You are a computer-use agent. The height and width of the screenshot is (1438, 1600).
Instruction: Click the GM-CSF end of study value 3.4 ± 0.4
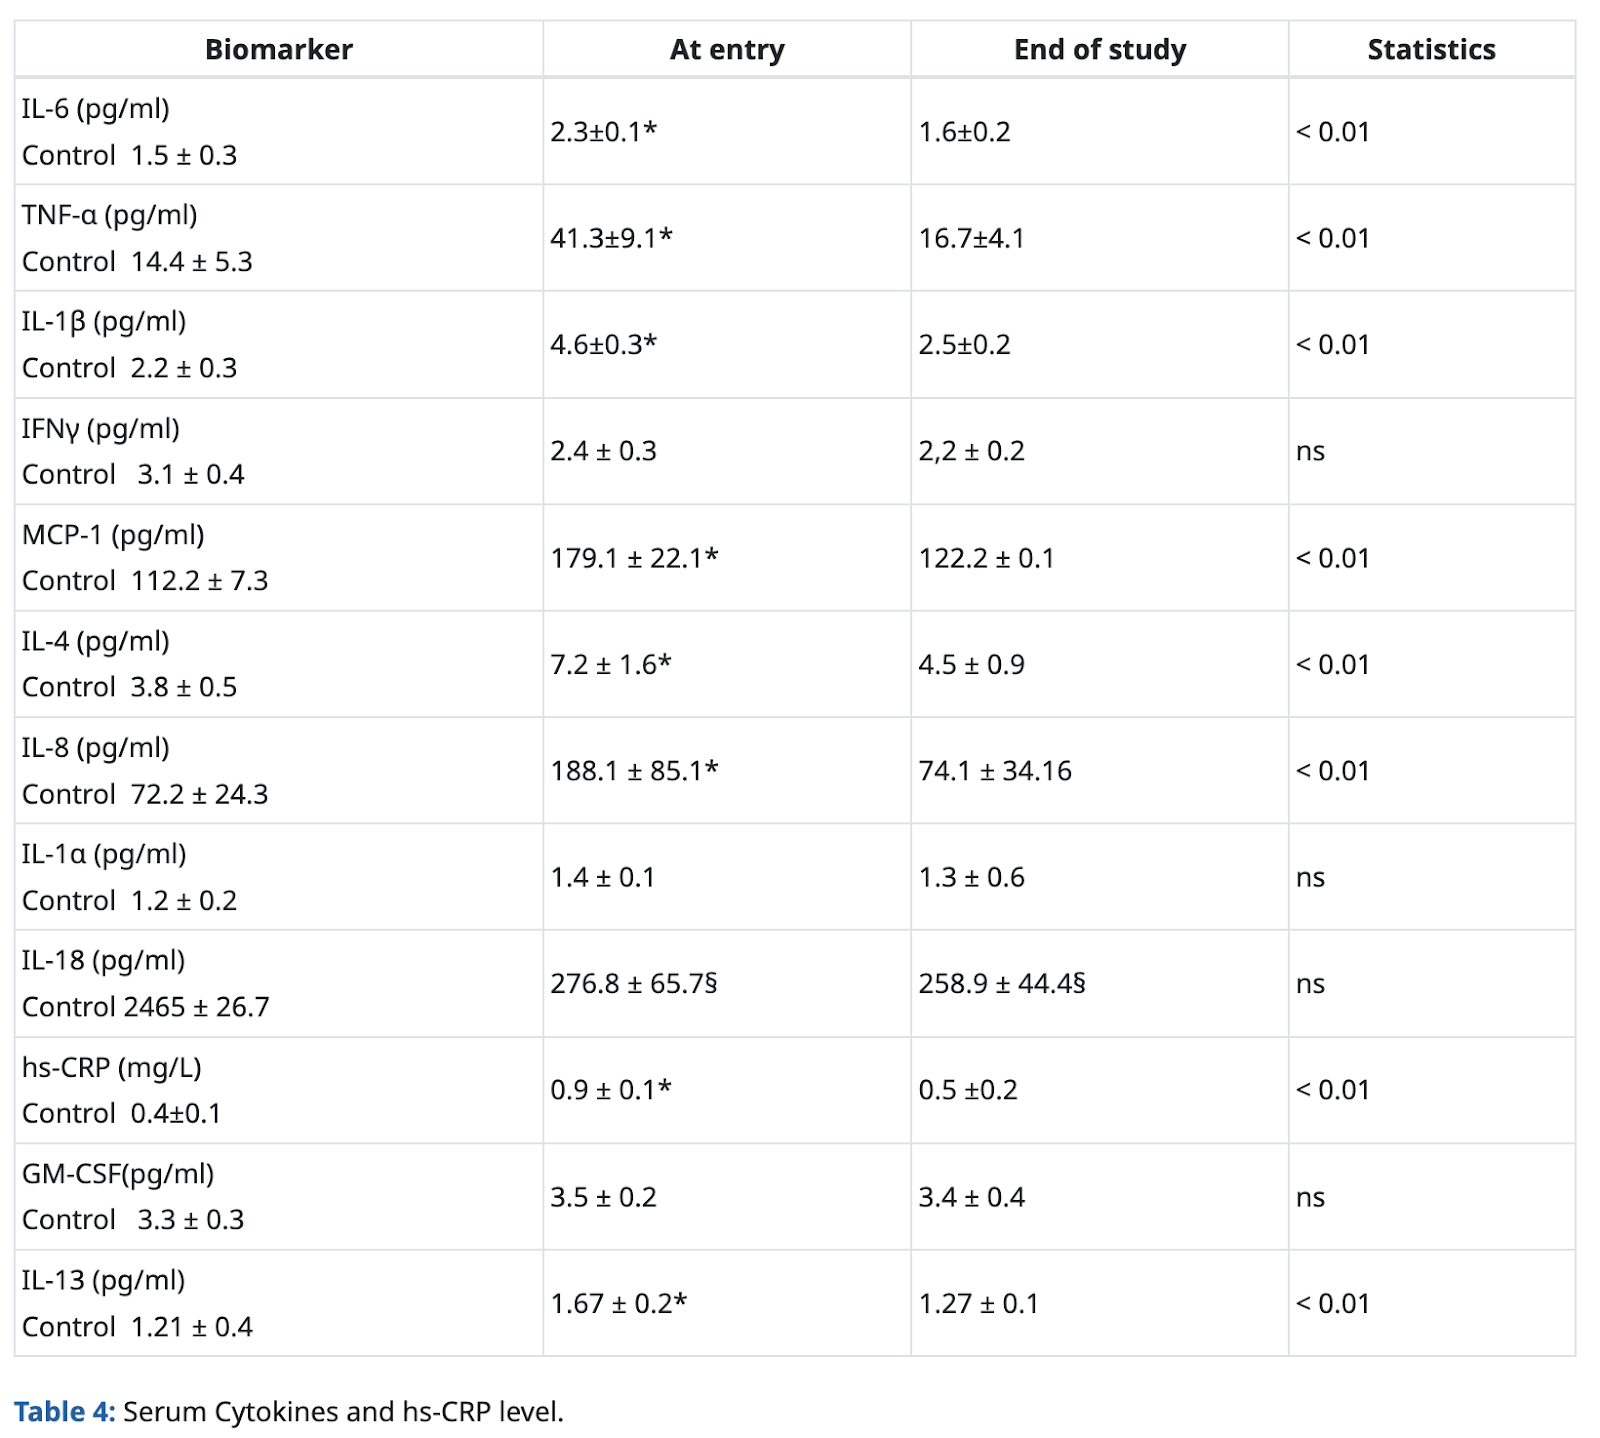point(972,1197)
